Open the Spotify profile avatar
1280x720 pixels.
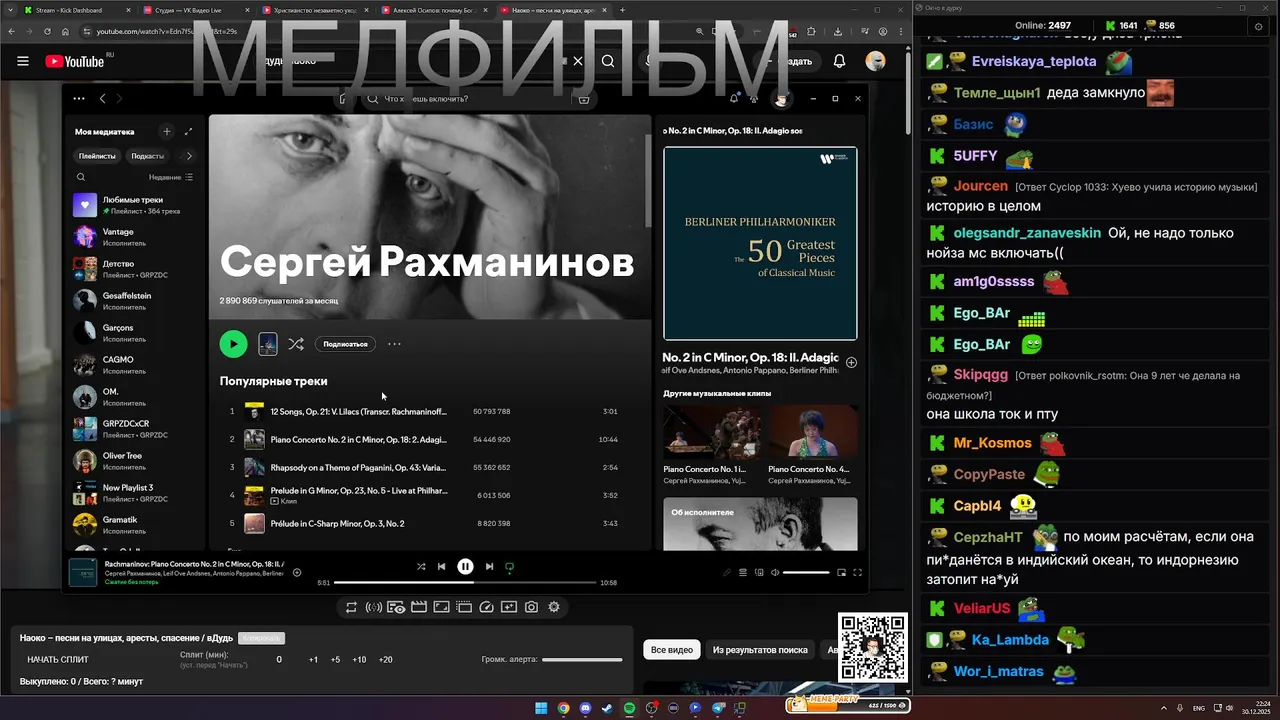[x=781, y=98]
